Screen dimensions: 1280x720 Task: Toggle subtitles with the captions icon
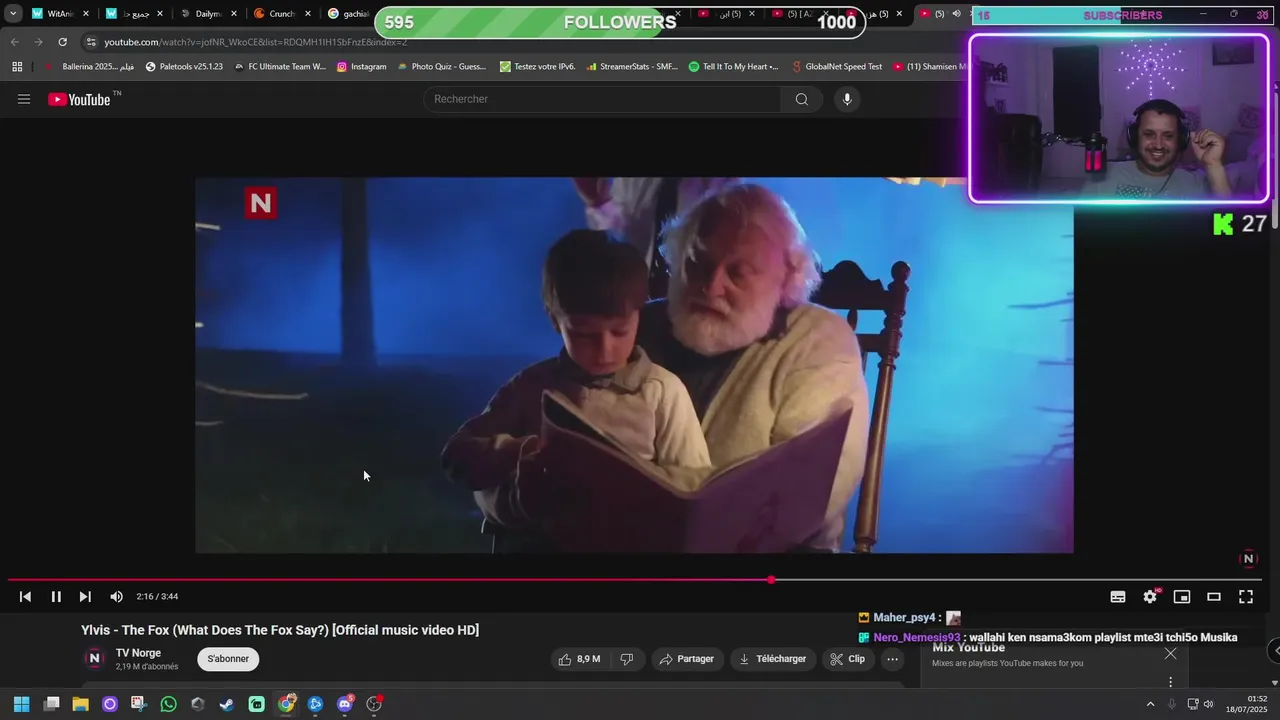(x=1118, y=597)
